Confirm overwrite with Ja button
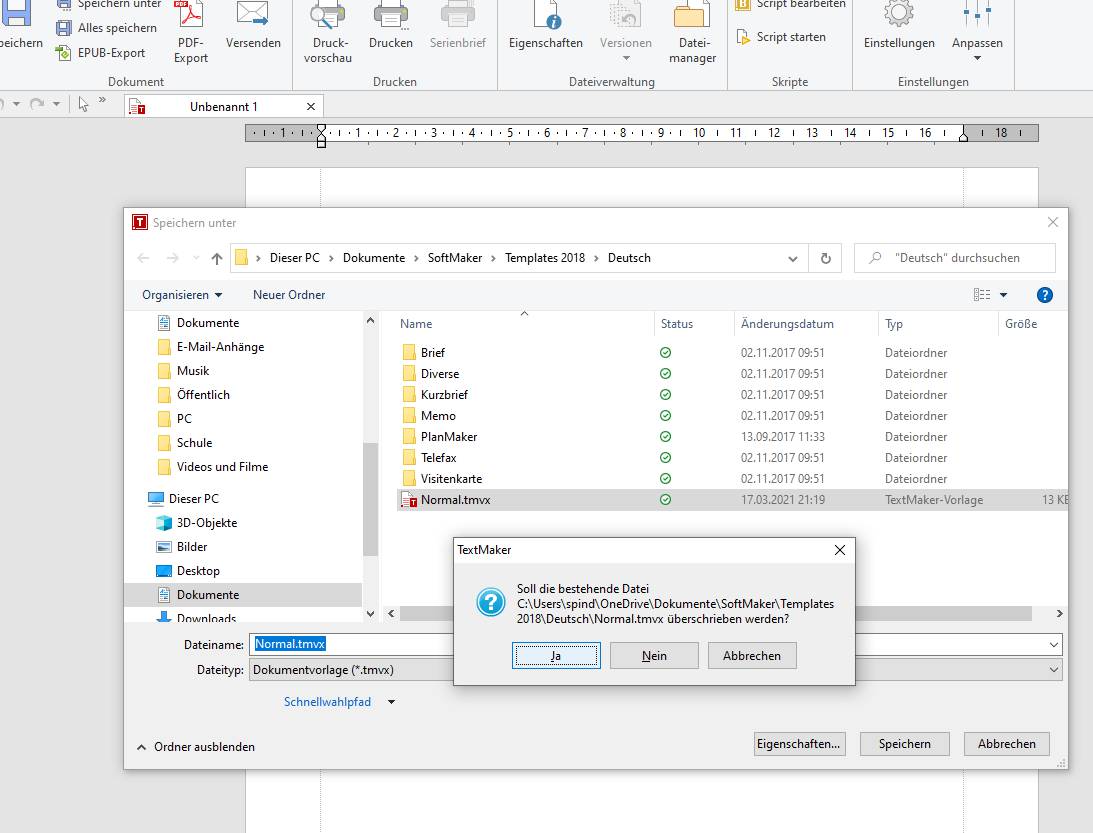This screenshot has height=833, width=1093. click(556, 656)
